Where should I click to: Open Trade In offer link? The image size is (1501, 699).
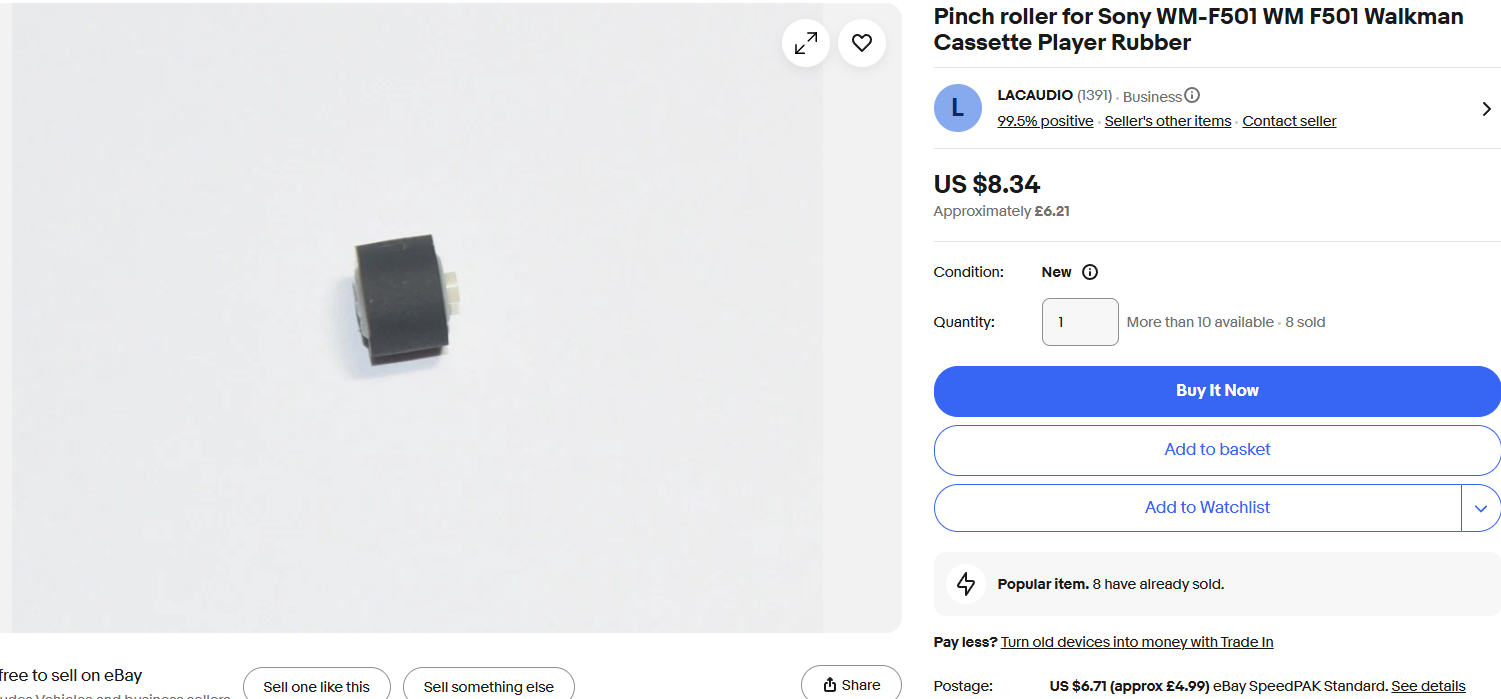(1136, 642)
